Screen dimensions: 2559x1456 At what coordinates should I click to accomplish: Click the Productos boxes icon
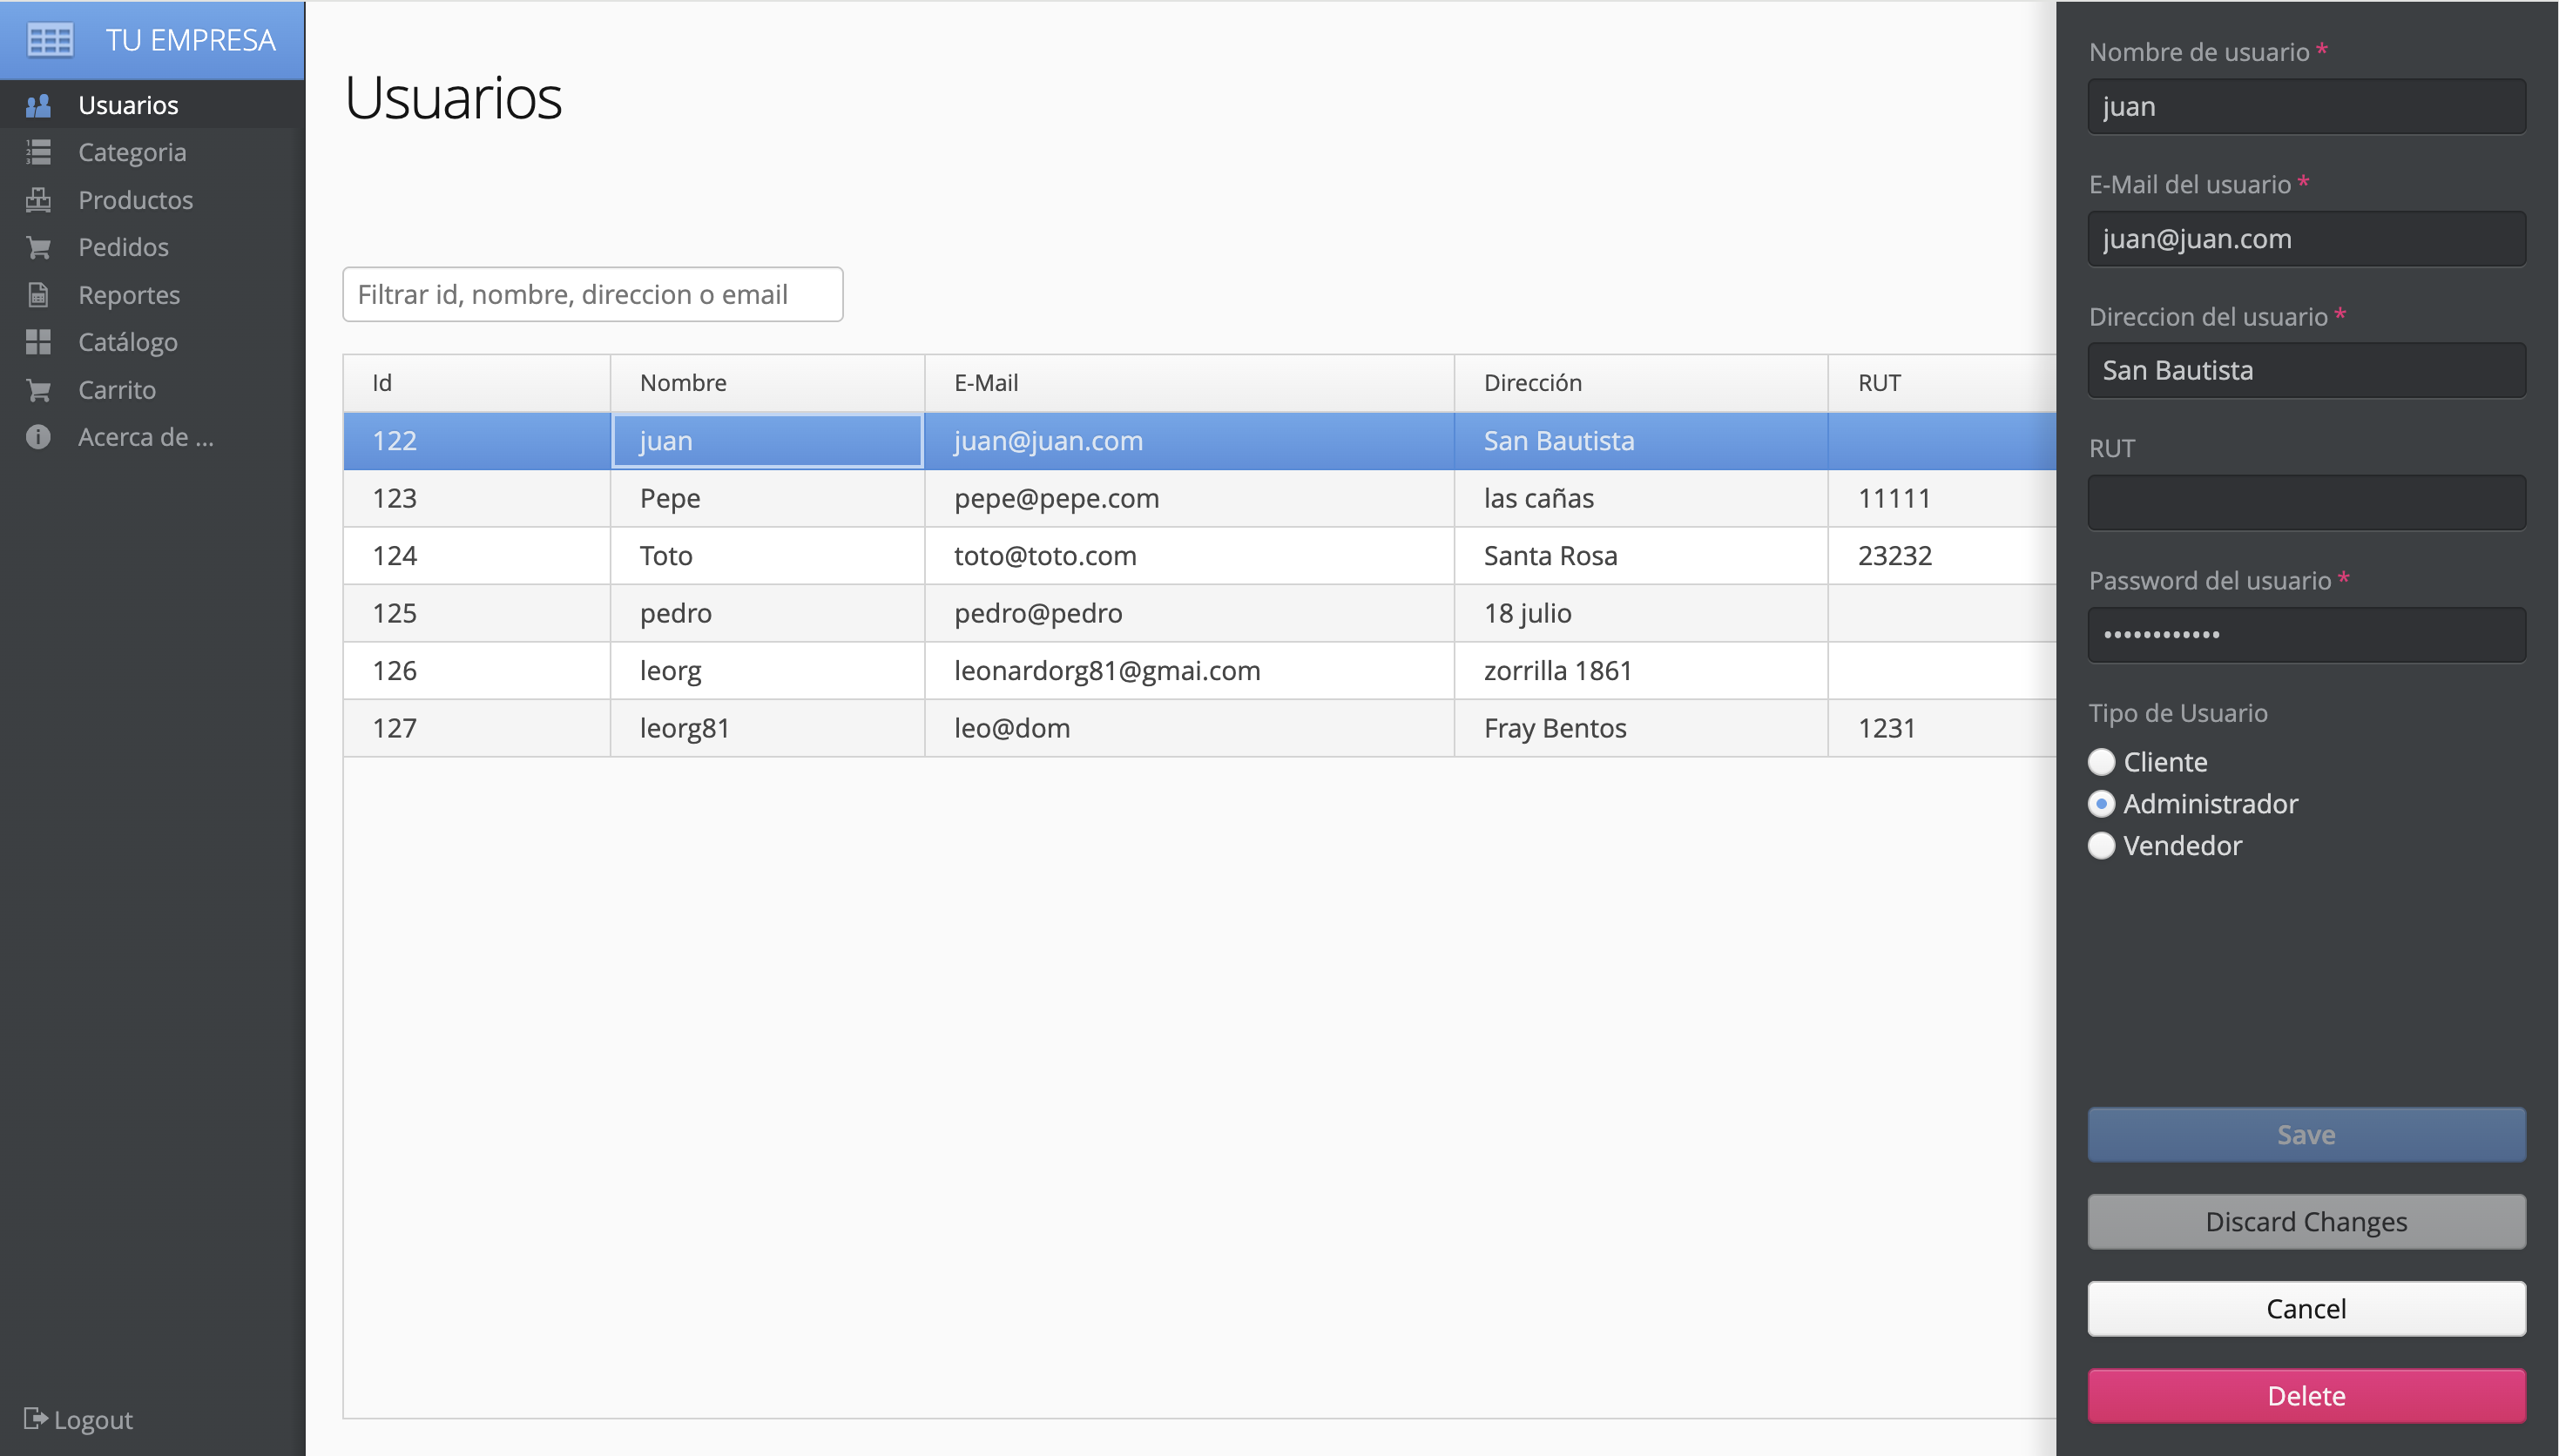coord(38,200)
